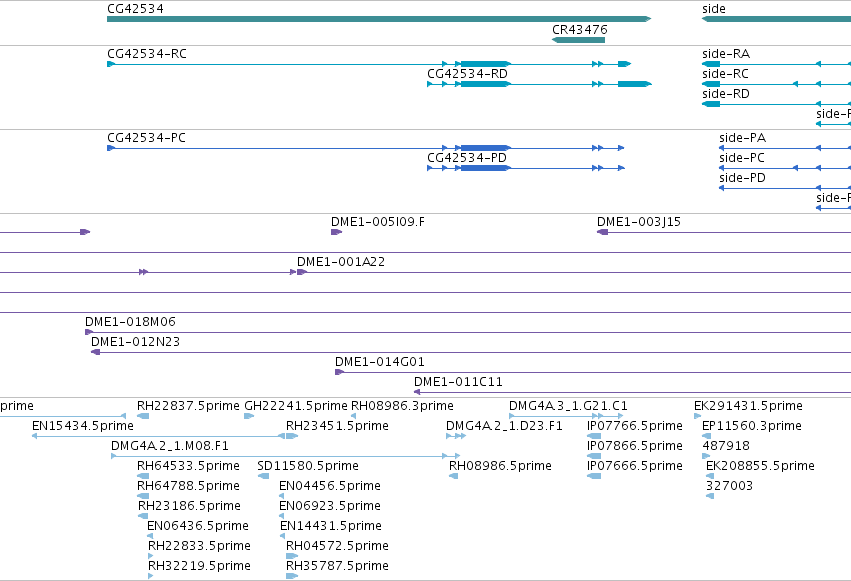Select the SD11580.5prime EST label
The image size is (851, 581).
pyautogui.click(x=308, y=466)
